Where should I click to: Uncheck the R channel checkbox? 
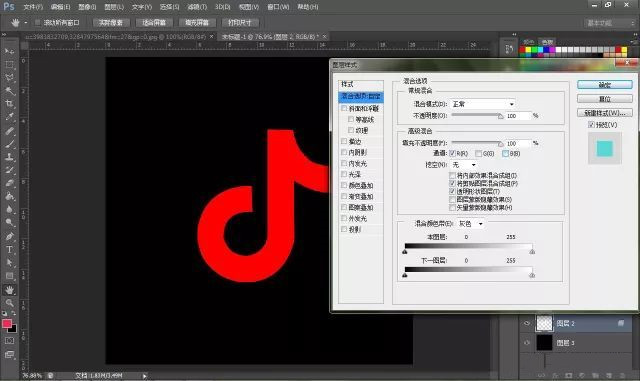[452, 154]
